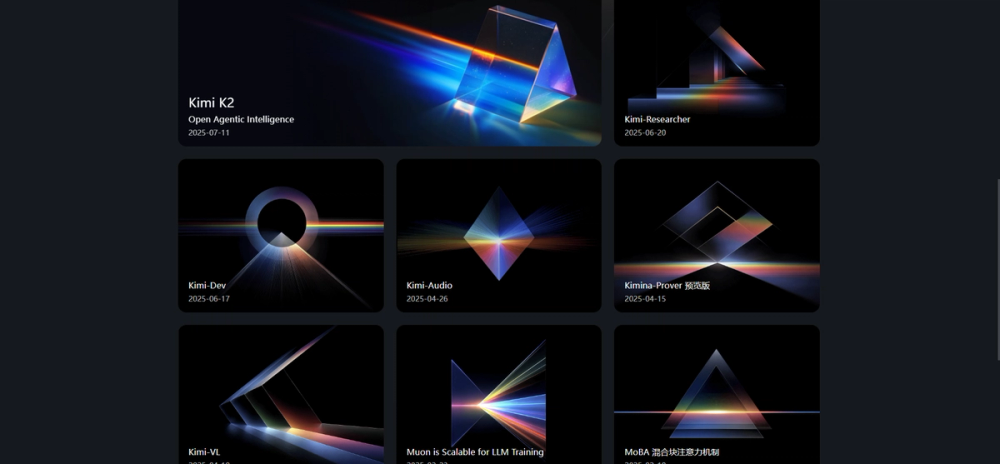The width and height of the screenshot is (1000, 464).
Task: Click the 2025-06-17 date on Kimi-Dev
Action: pyautogui.click(x=209, y=299)
